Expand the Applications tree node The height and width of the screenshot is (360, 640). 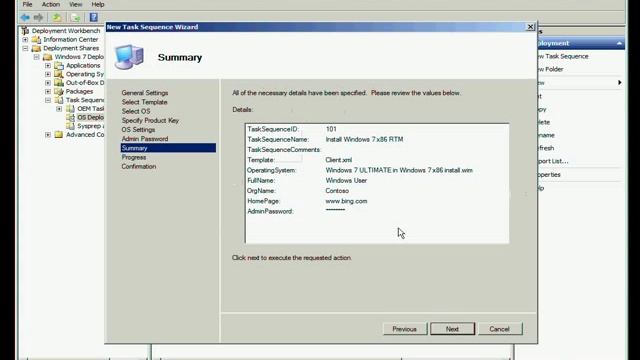tap(48, 65)
